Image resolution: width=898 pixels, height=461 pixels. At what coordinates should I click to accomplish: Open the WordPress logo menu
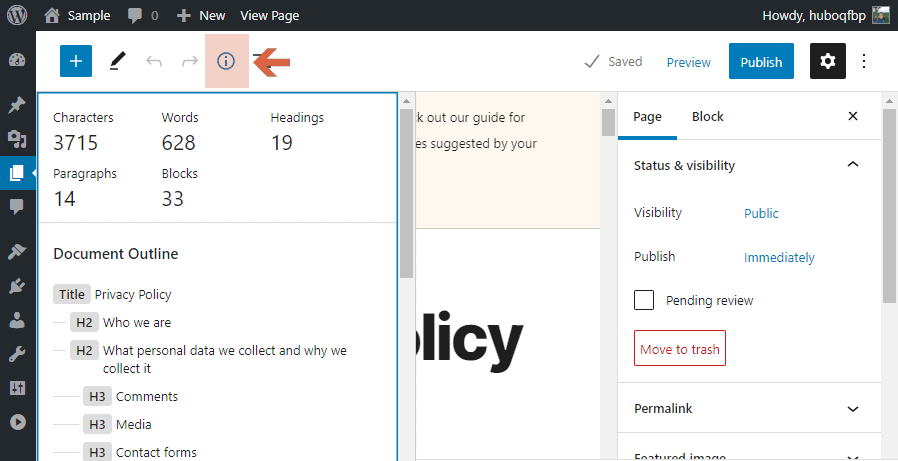pos(17,15)
